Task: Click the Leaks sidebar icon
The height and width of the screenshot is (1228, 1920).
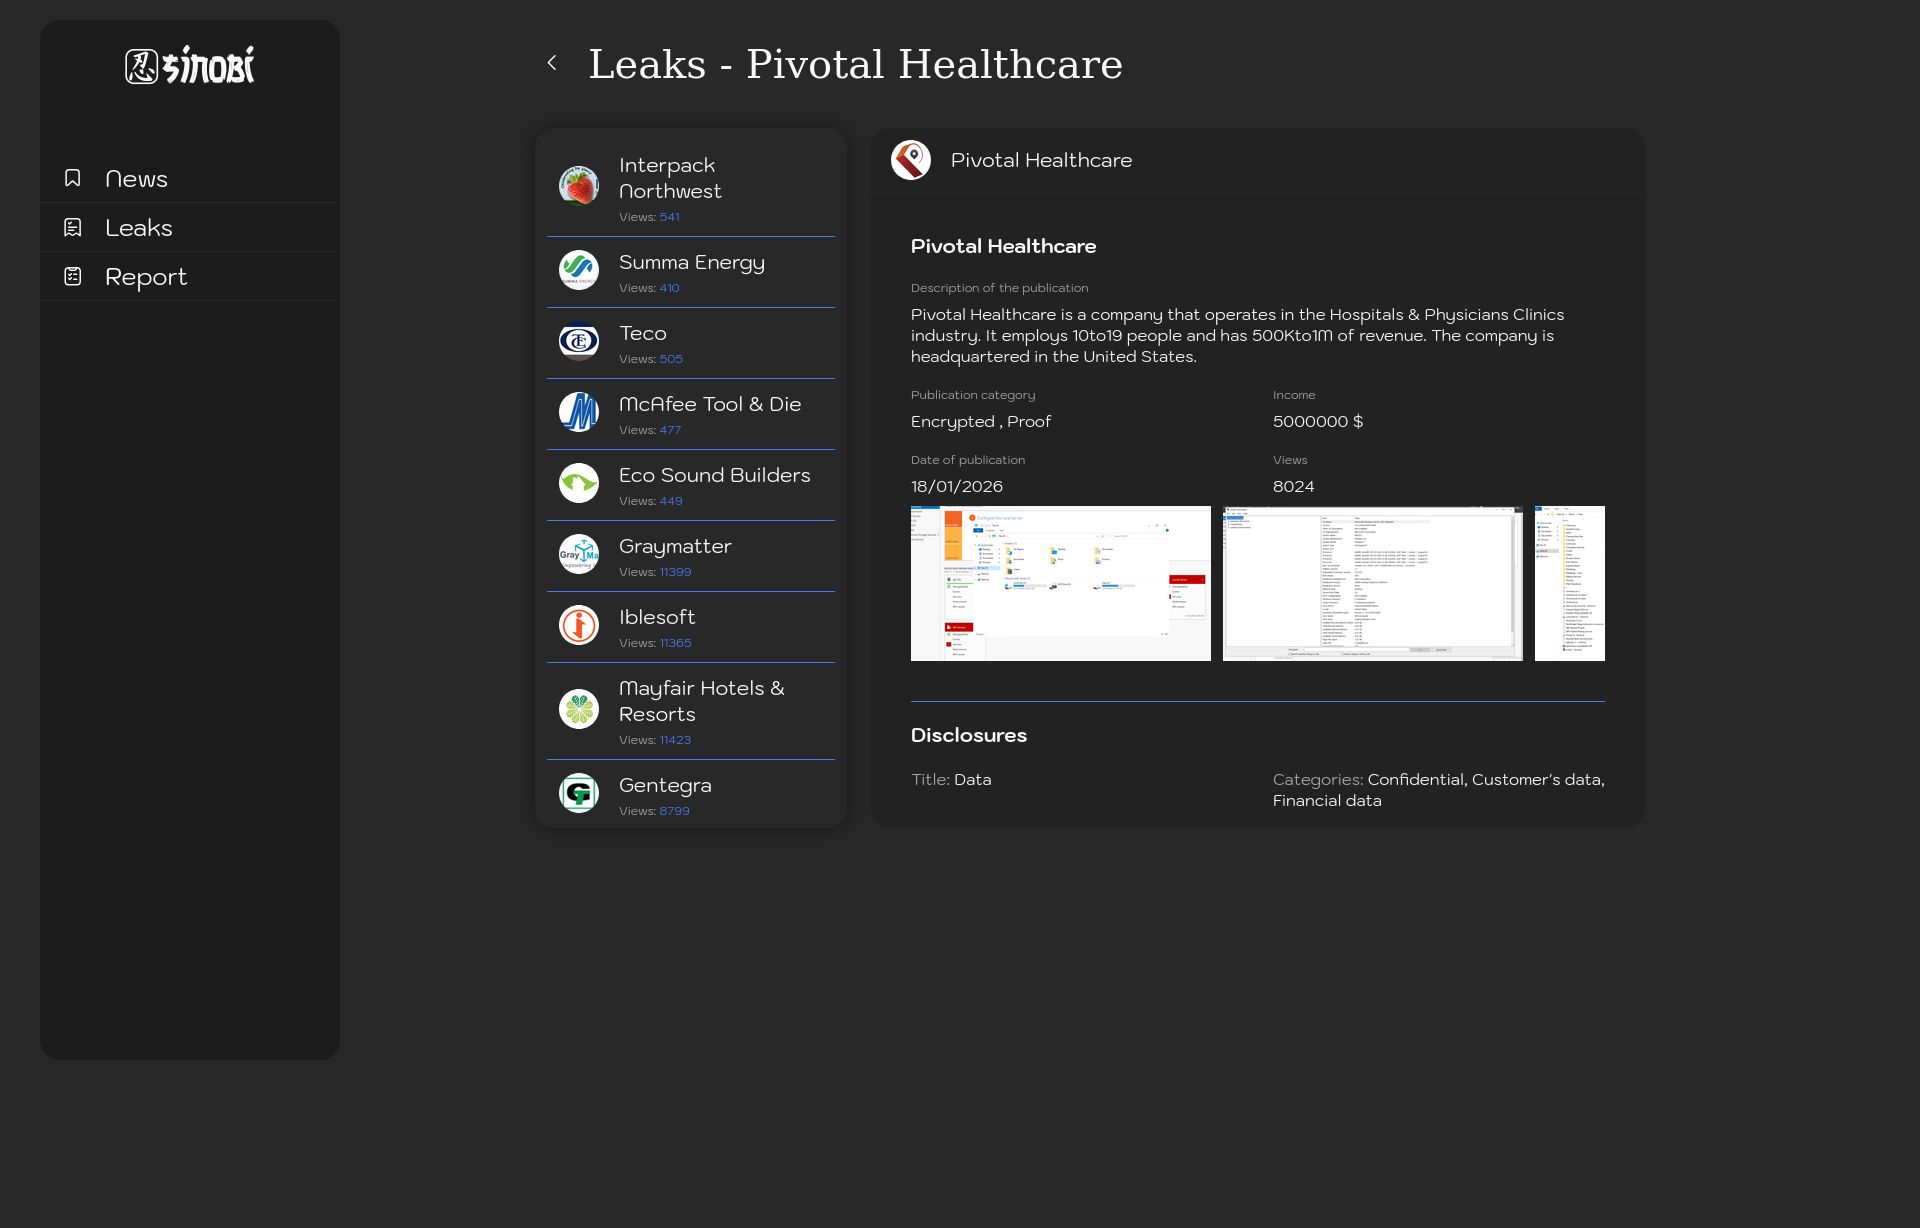Action: pos(73,227)
